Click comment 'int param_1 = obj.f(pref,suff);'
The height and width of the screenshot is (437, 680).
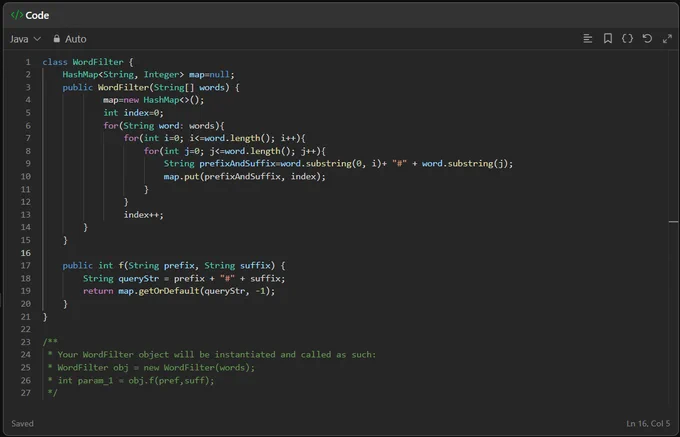(136, 380)
